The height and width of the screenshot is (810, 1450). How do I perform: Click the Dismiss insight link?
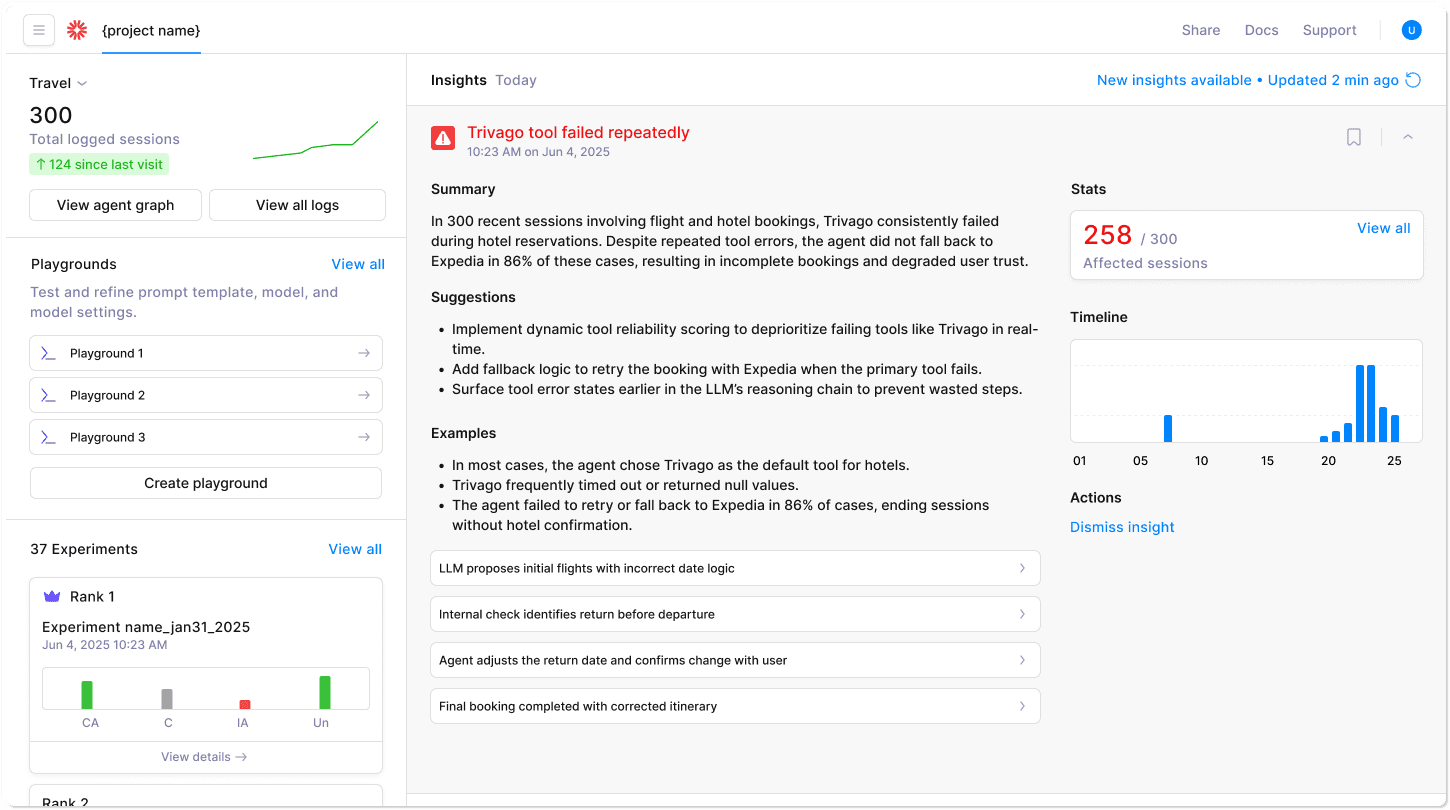click(x=1122, y=527)
